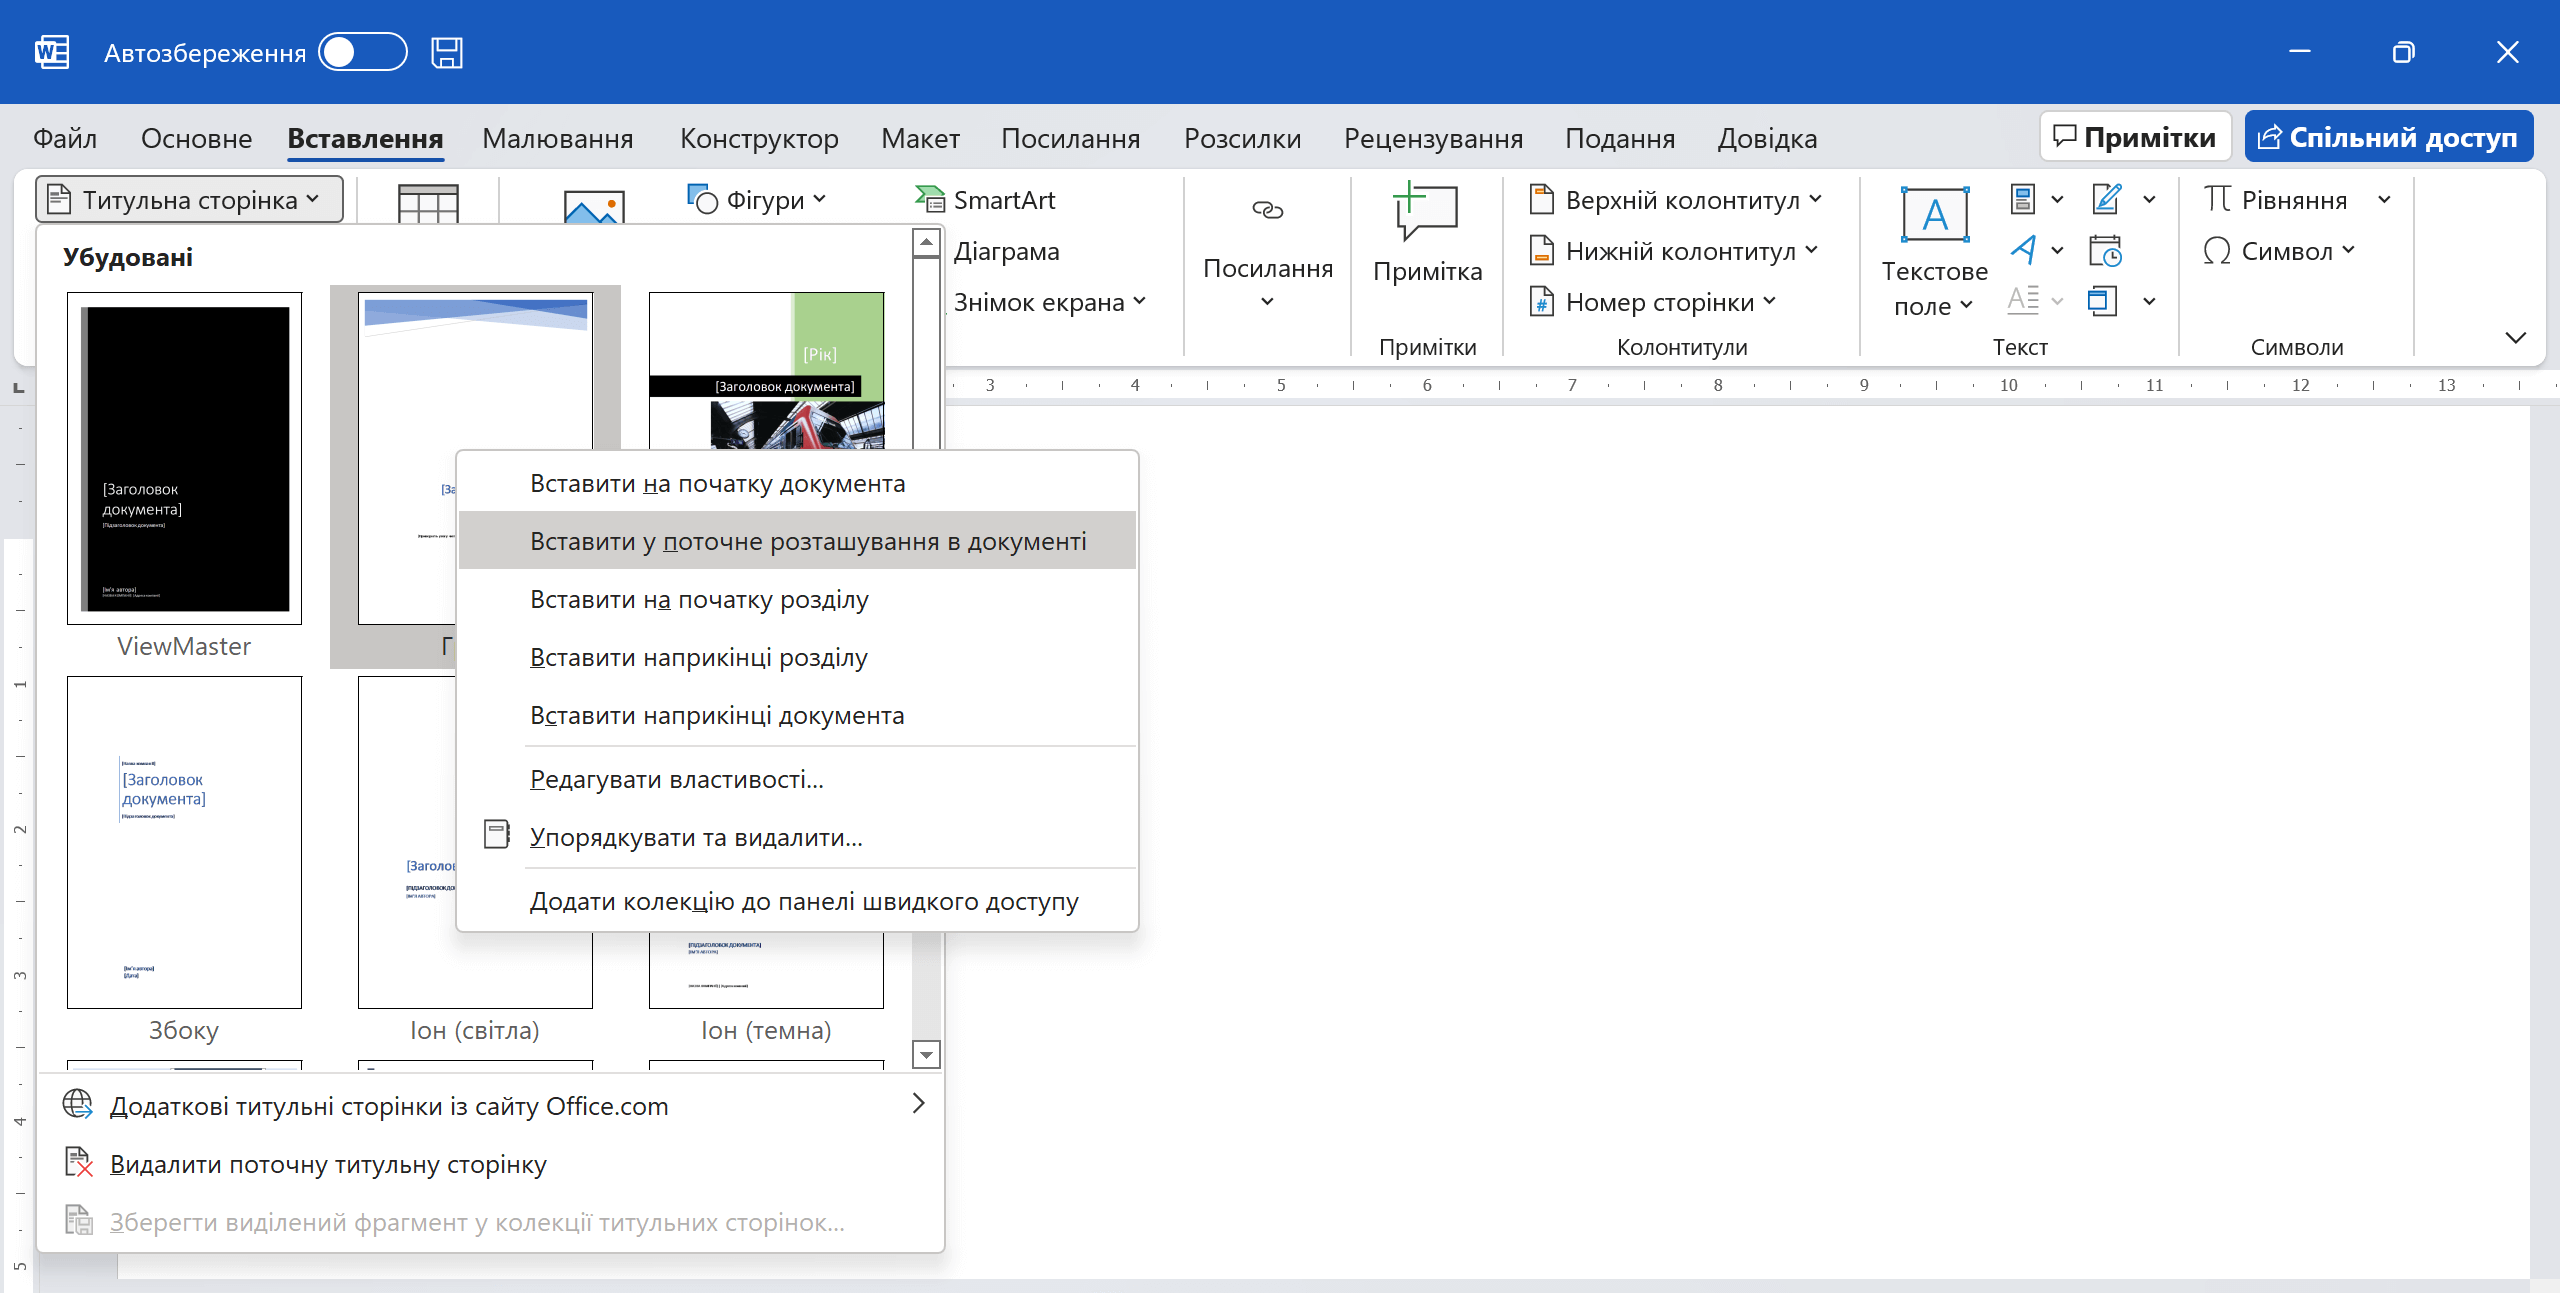This screenshot has height=1293, width=2560.
Task: Click the Signature line icon
Action: [x=2106, y=199]
